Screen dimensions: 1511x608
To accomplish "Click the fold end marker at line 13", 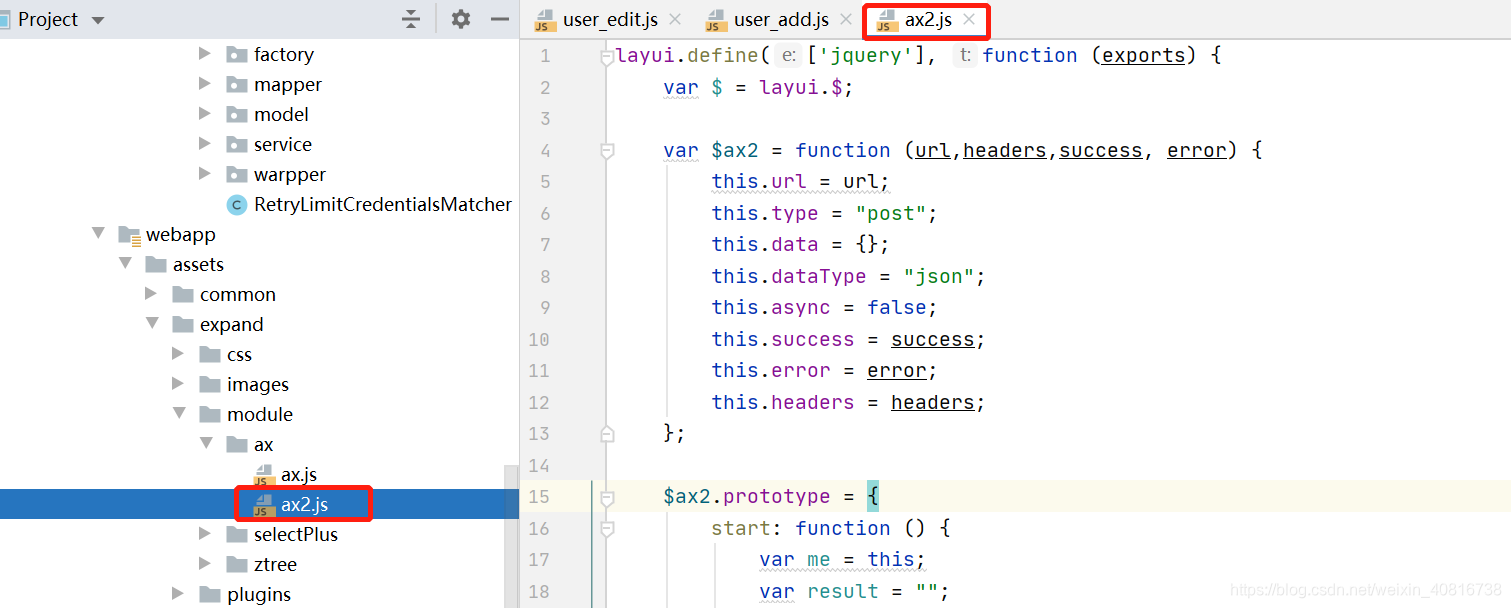I will (x=606, y=433).
